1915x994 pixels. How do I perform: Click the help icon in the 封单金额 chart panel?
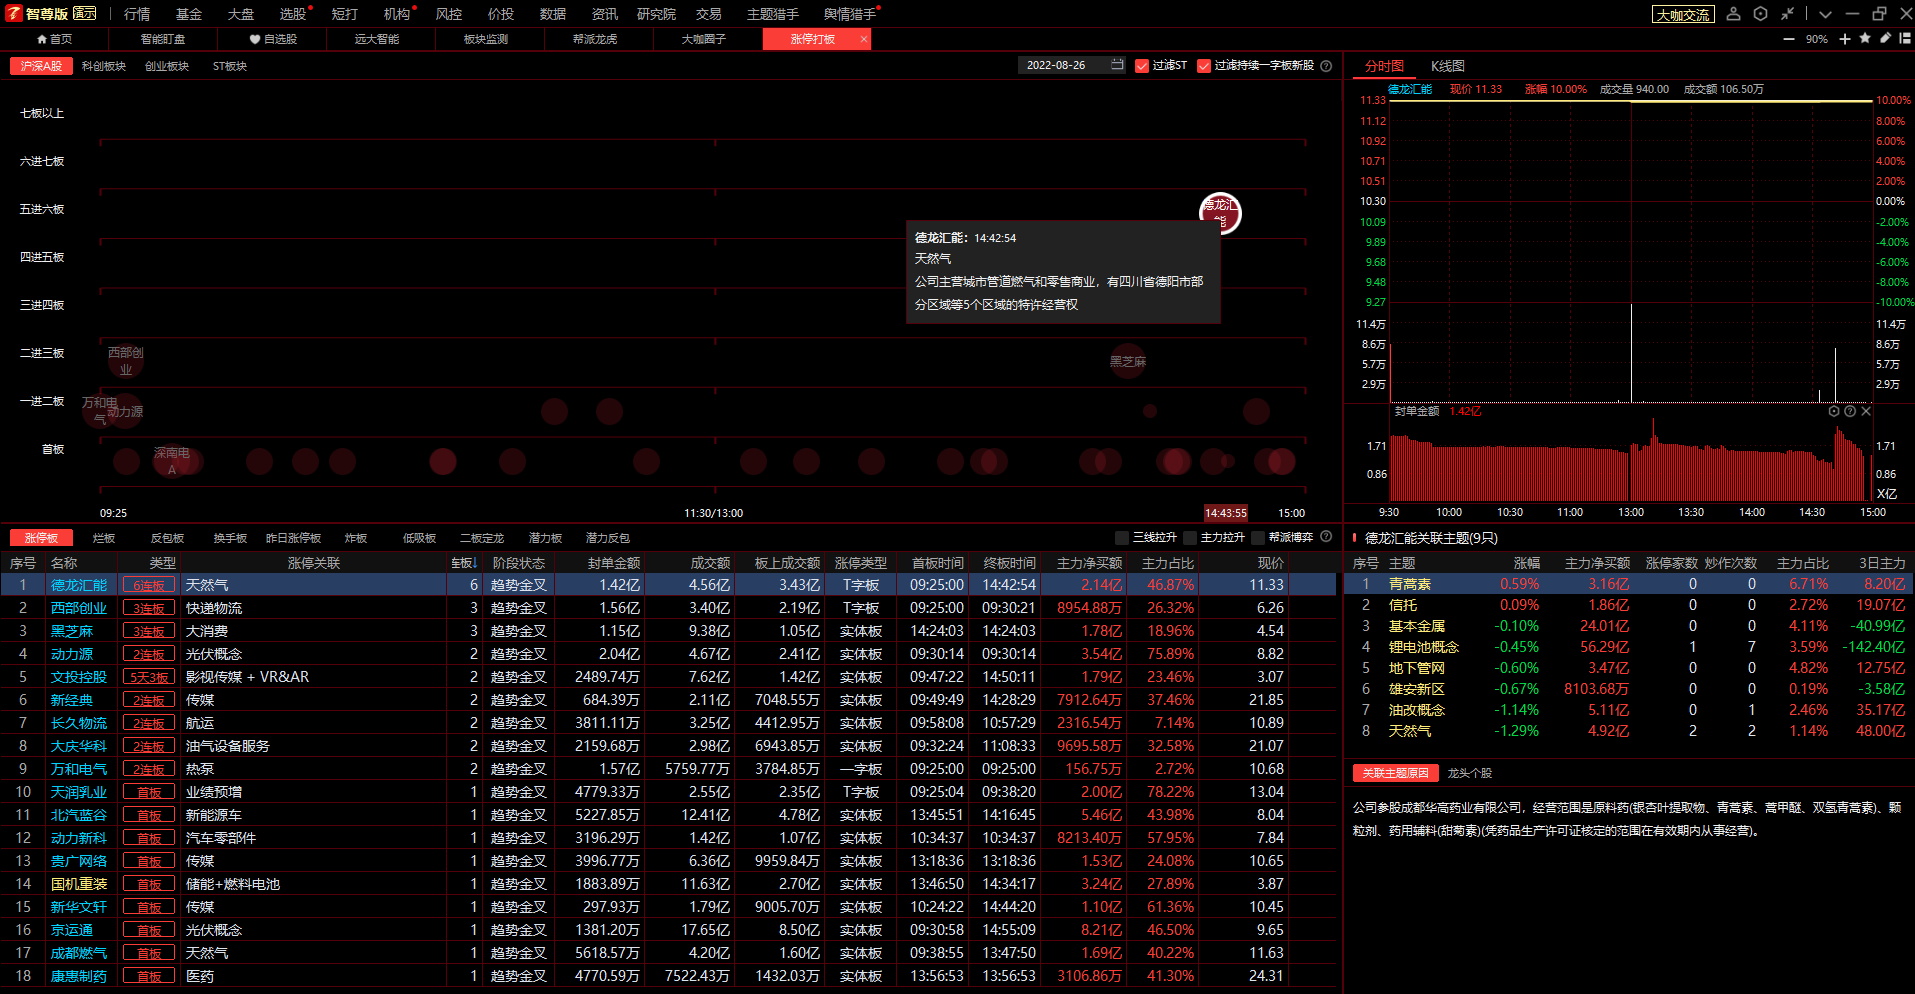tap(1850, 411)
